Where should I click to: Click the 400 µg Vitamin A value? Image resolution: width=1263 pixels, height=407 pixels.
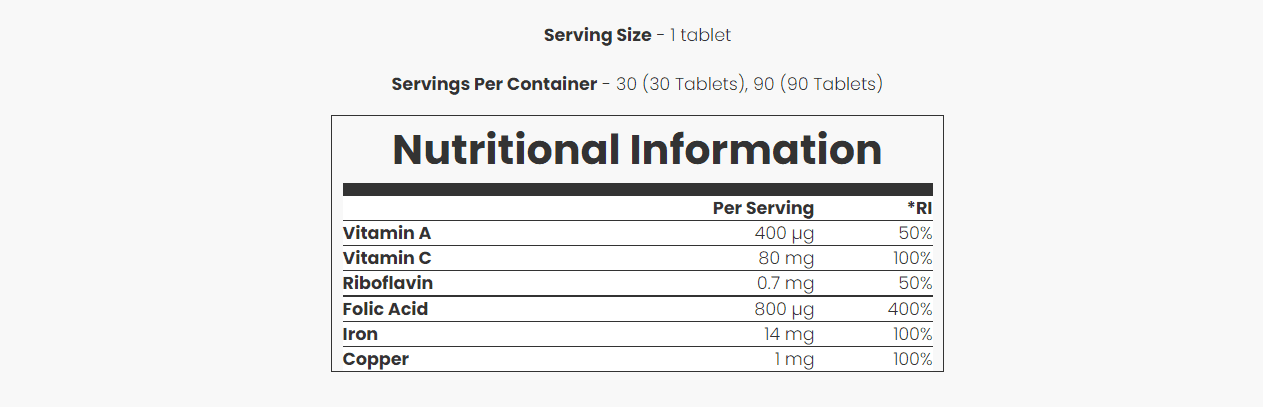coord(784,233)
